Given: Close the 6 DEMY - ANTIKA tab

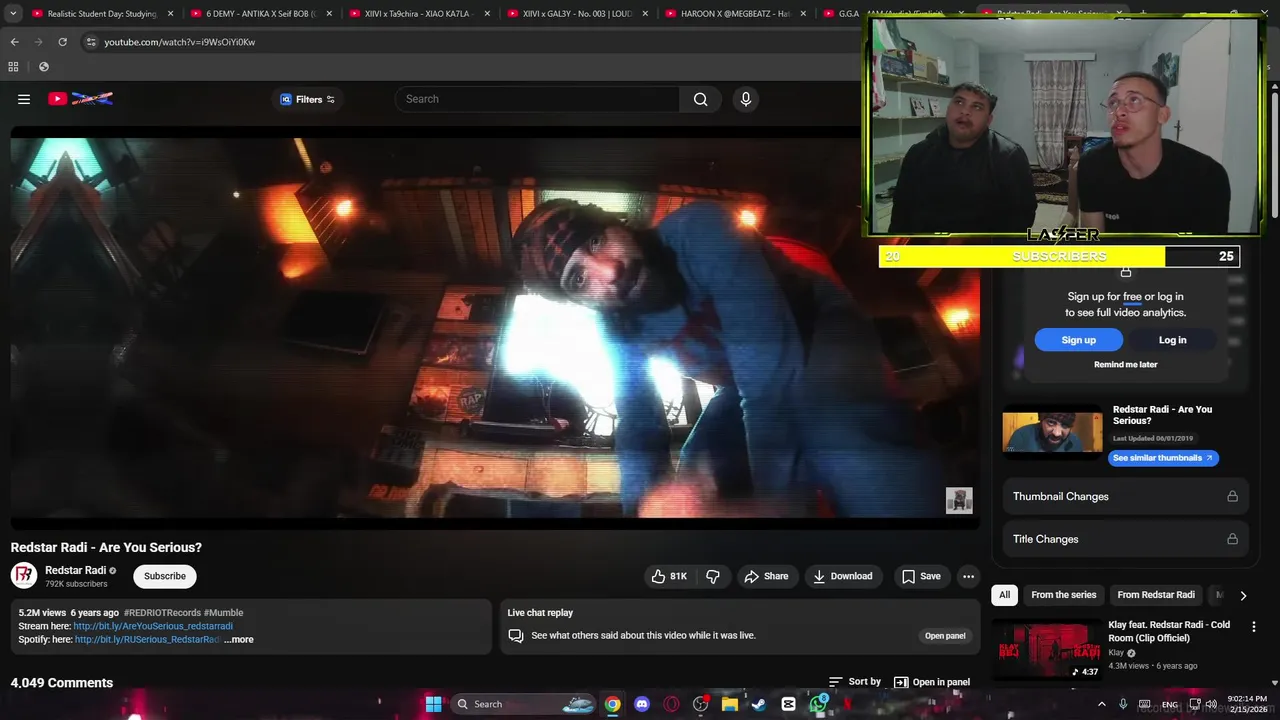Looking at the screenshot, I should tap(329, 14).
